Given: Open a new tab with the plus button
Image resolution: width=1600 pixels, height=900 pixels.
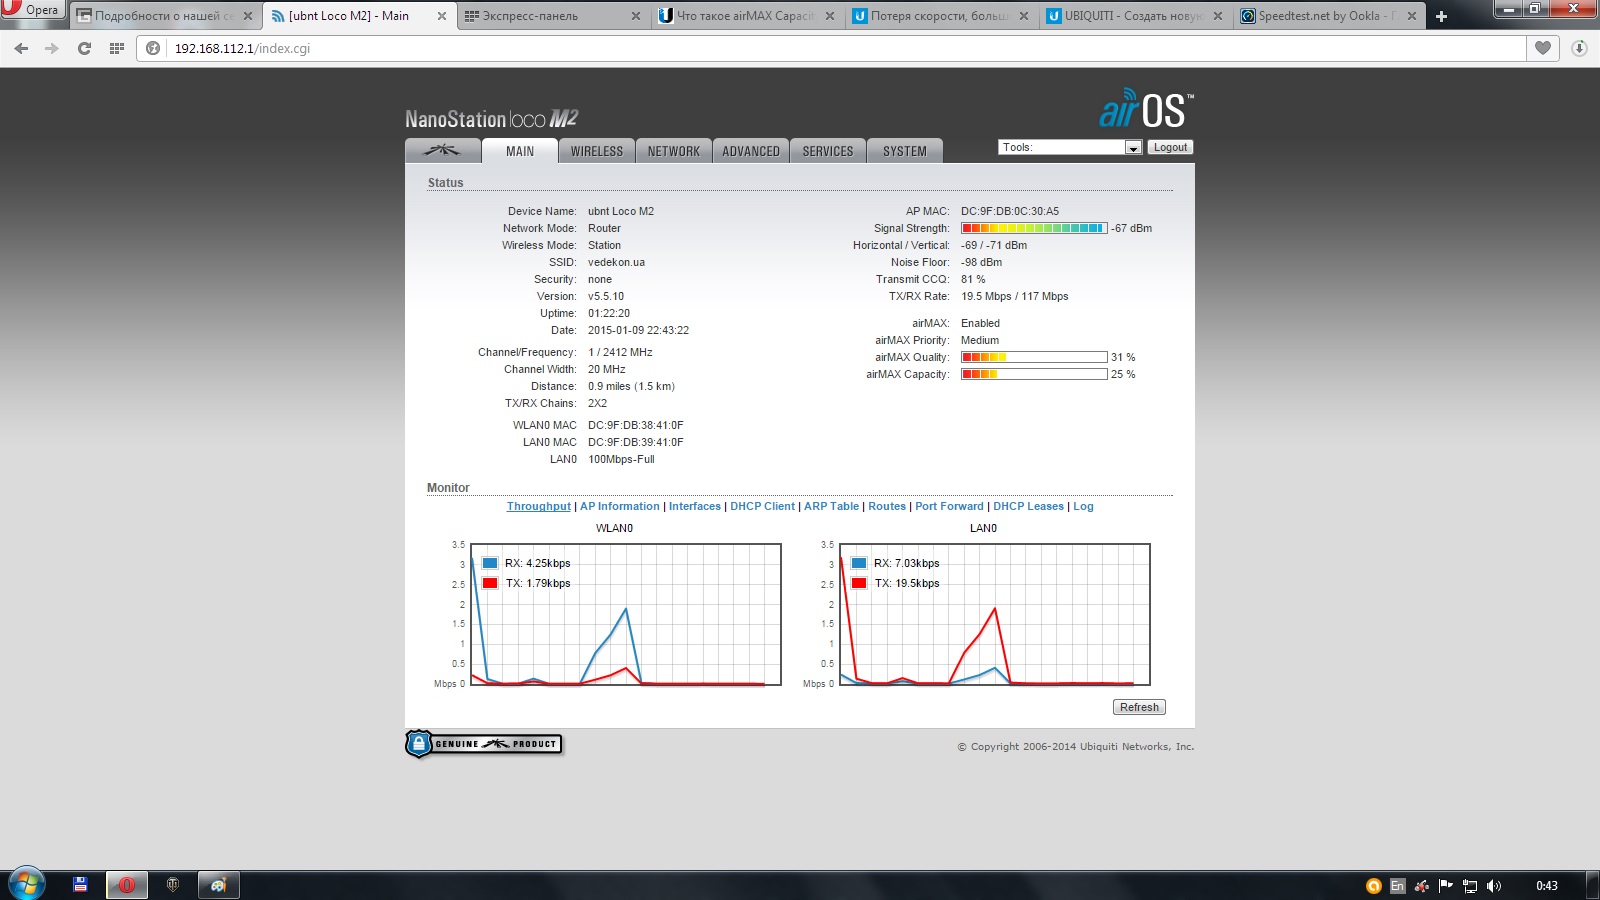Looking at the screenshot, I should (1441, 16).
